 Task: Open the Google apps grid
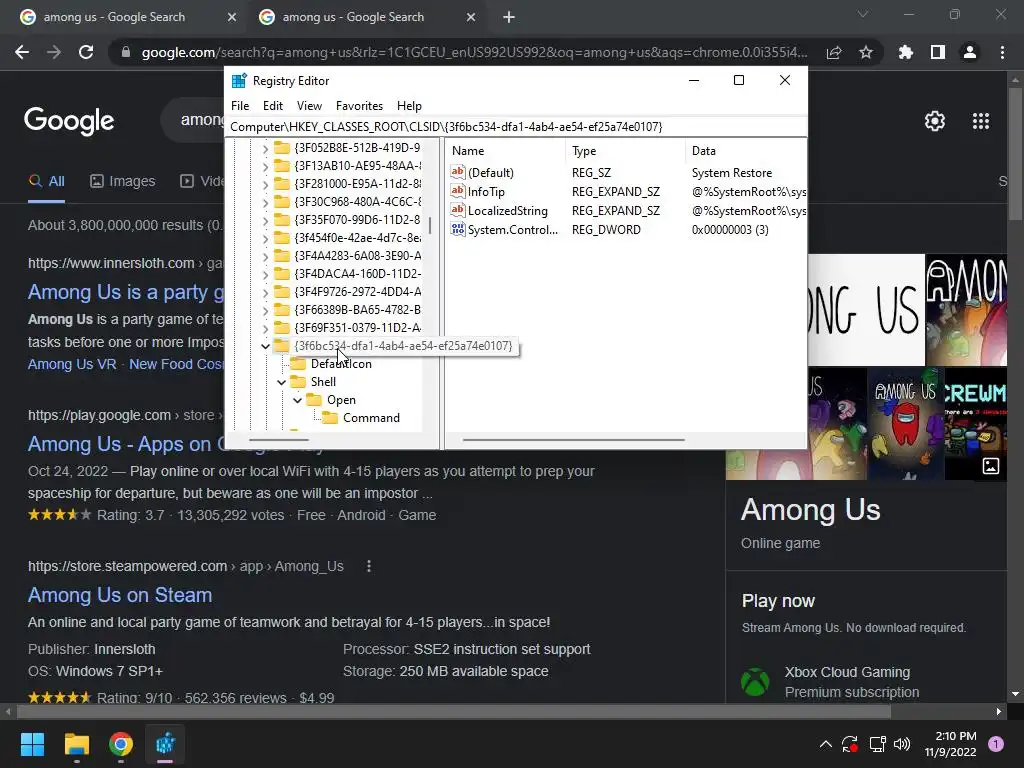[981, 121]
